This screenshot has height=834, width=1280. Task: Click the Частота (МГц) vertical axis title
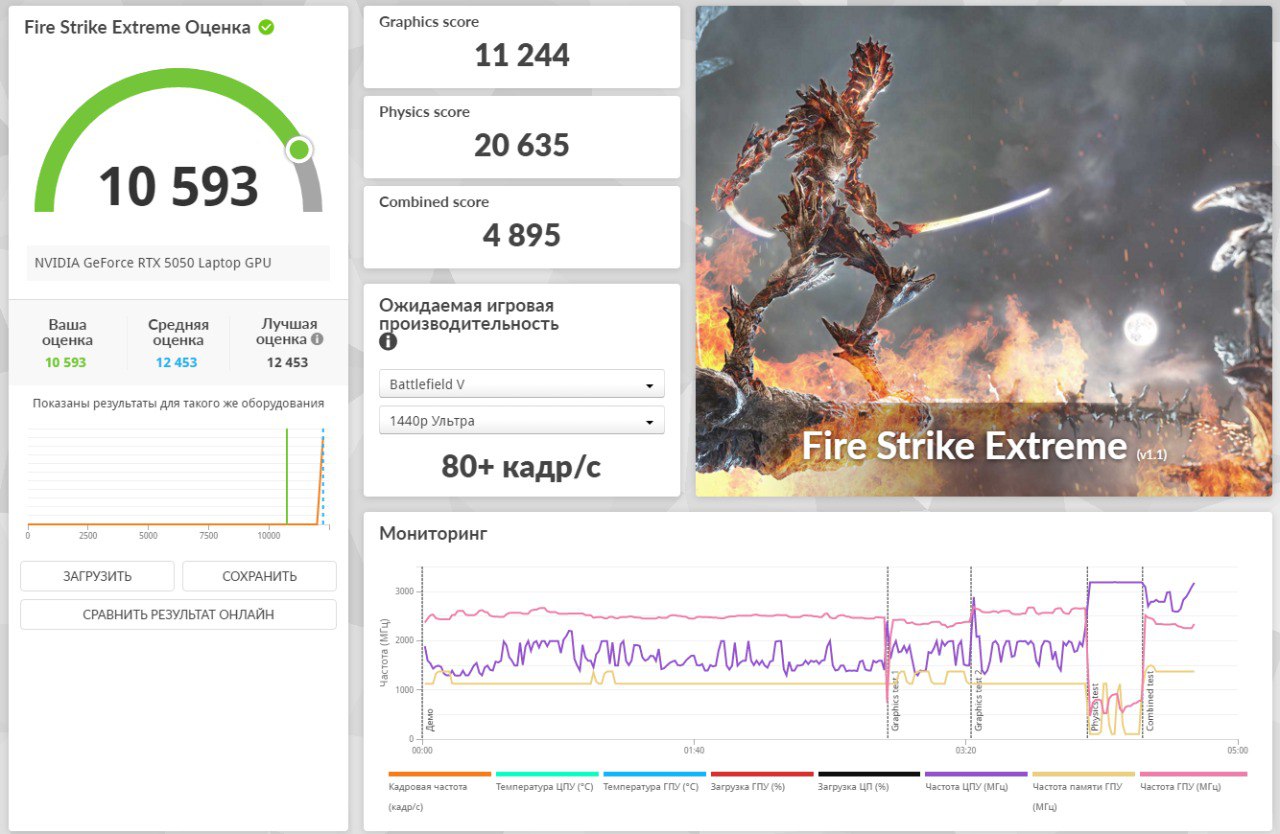(x=384, y=652)
